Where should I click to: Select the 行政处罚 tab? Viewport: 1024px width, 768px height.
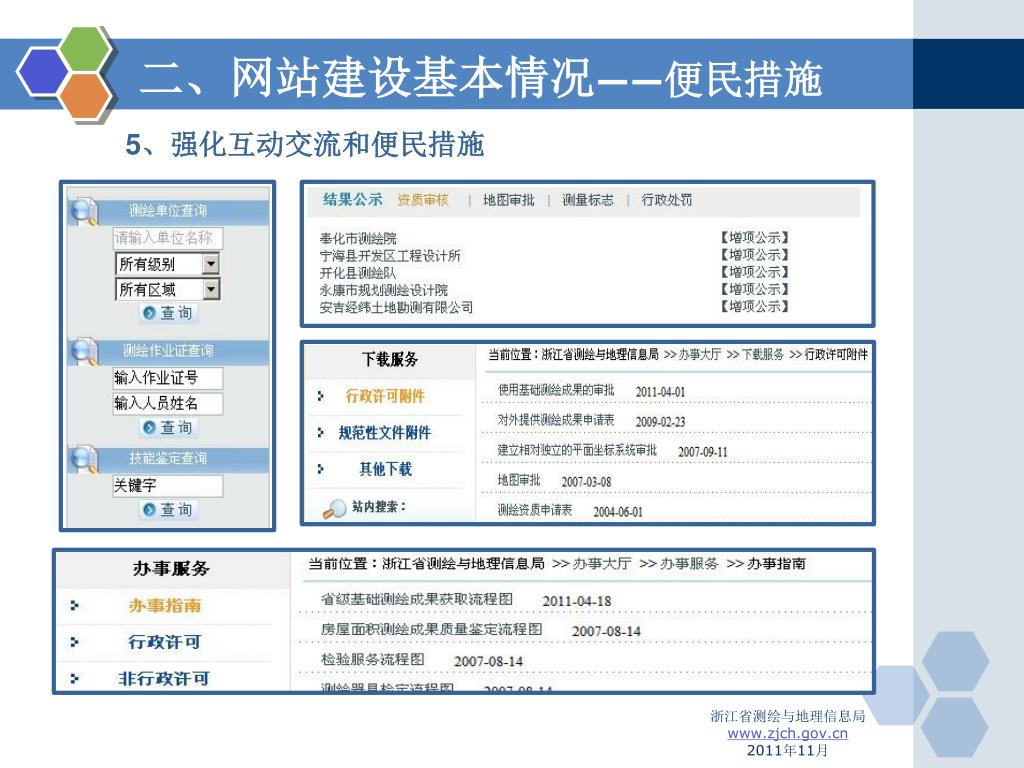667,200
